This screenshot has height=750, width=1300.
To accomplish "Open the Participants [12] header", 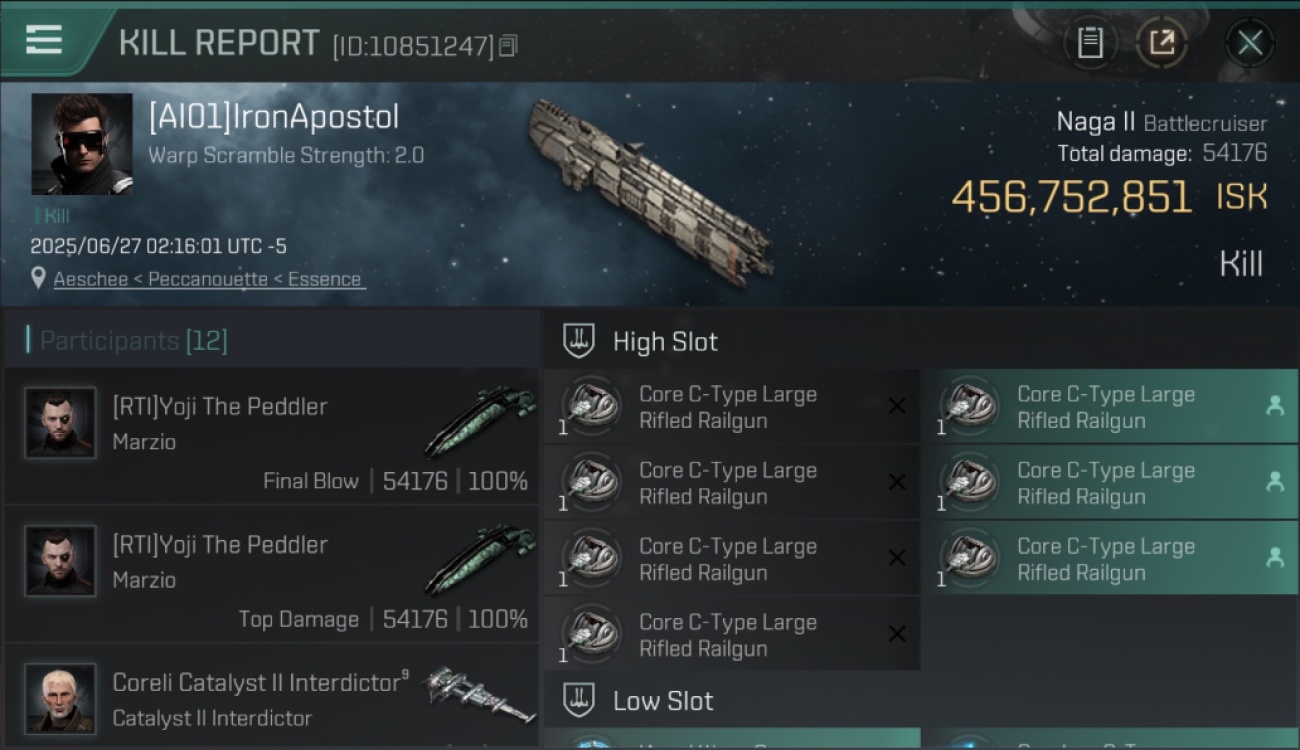I will point(134,341).
